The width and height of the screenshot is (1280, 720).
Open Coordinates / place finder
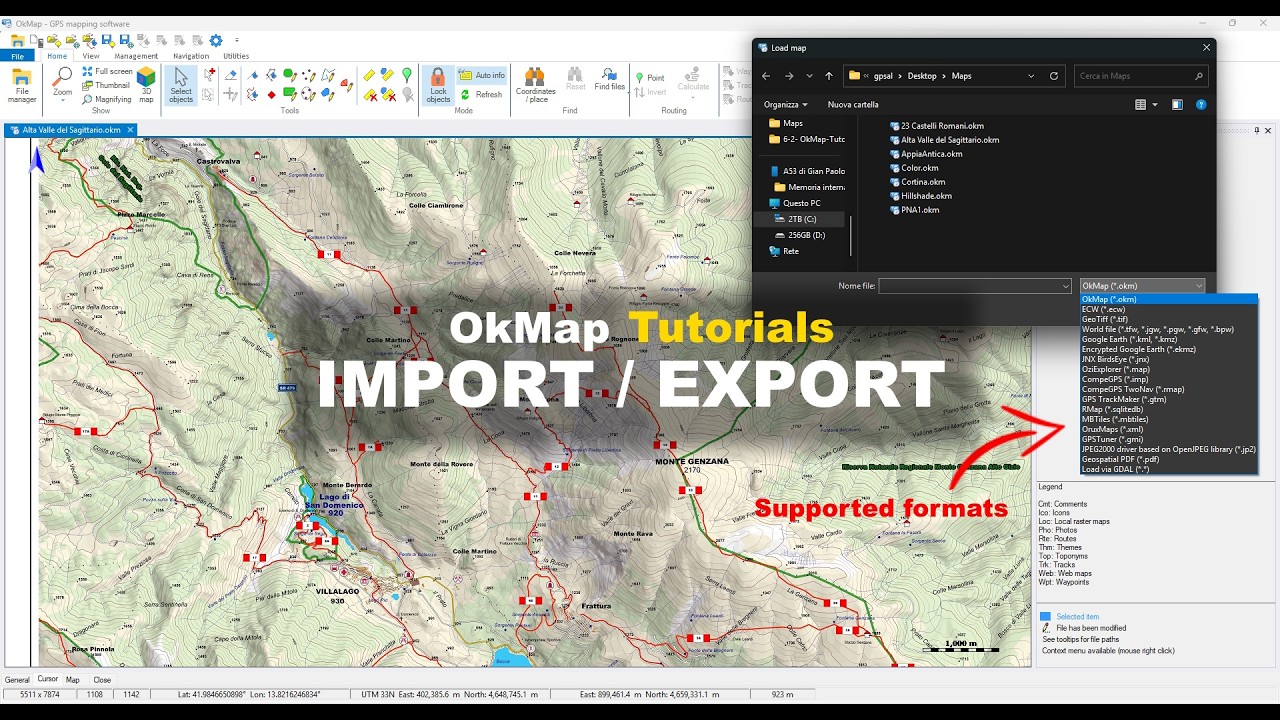coord(536,85)
